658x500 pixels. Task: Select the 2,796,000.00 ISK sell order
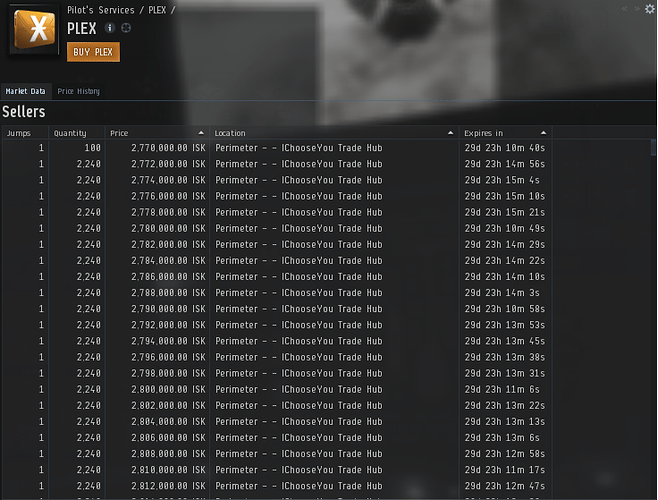tap(326, 357)
